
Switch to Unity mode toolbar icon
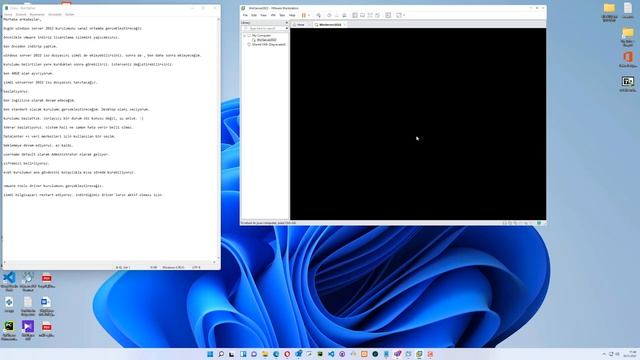(378, 15)
